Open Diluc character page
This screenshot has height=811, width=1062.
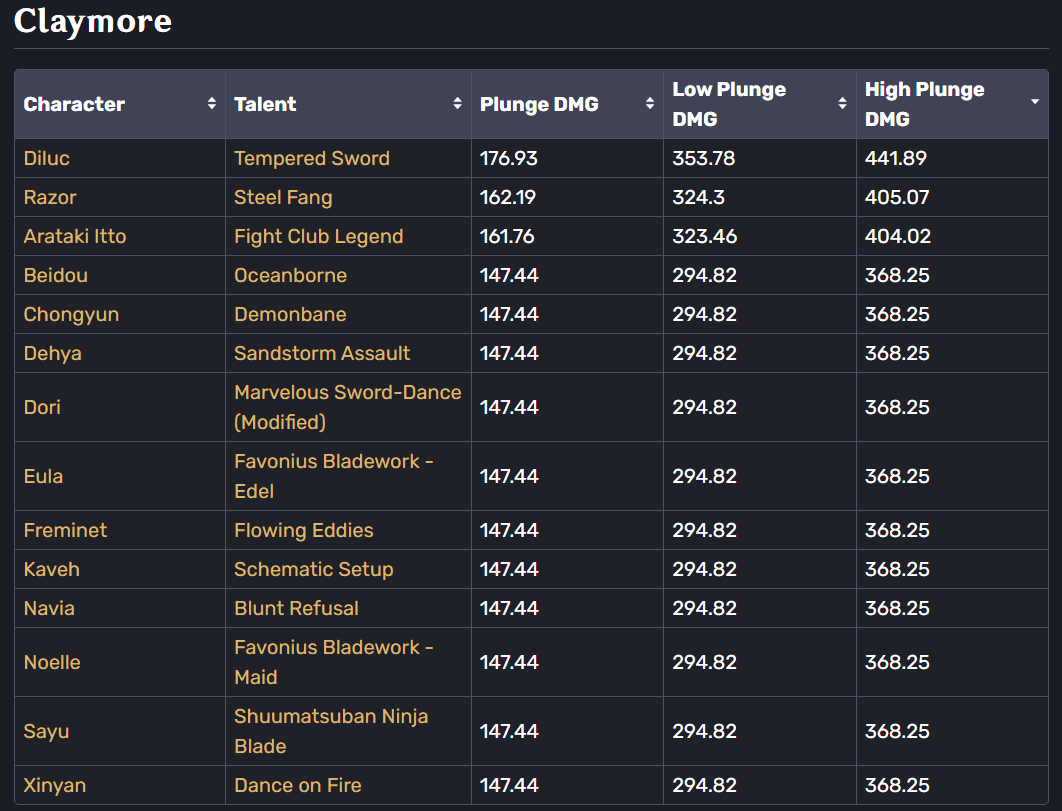tap(47, 158)
